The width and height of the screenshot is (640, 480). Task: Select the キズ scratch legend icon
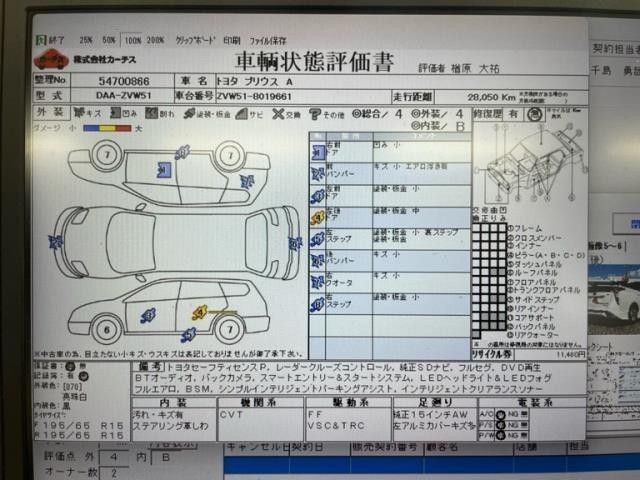(78, 113)
